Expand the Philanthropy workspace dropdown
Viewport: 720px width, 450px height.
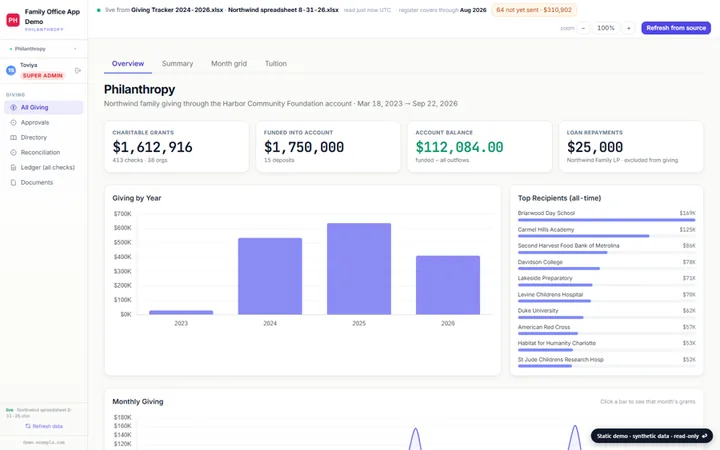[x=43, y=49]
